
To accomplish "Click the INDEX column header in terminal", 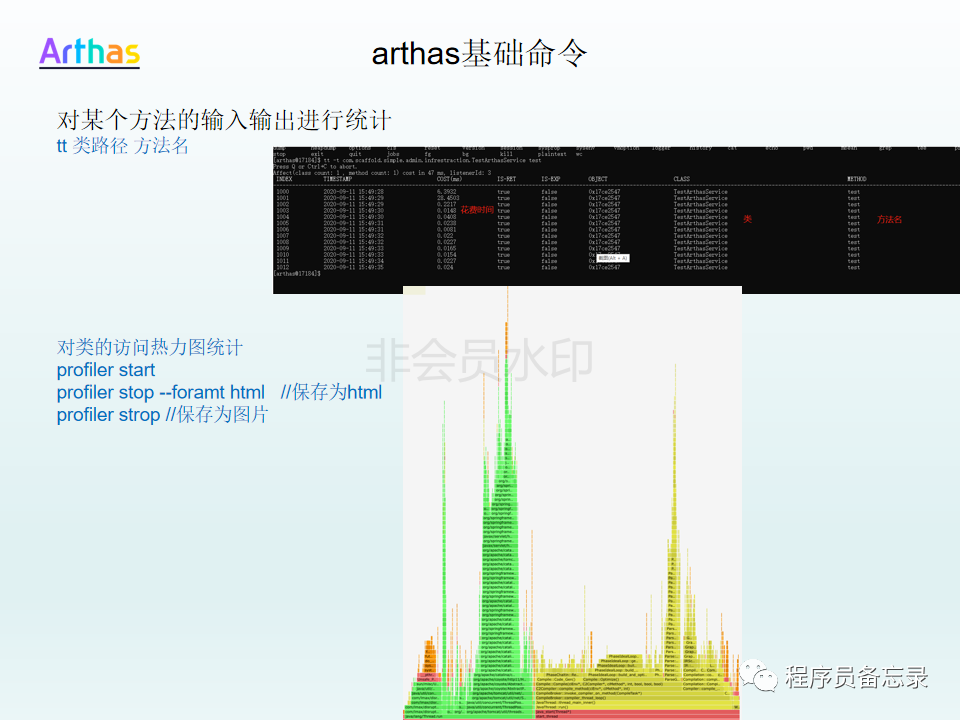I will pyautogui.click(x=284, y=179).
